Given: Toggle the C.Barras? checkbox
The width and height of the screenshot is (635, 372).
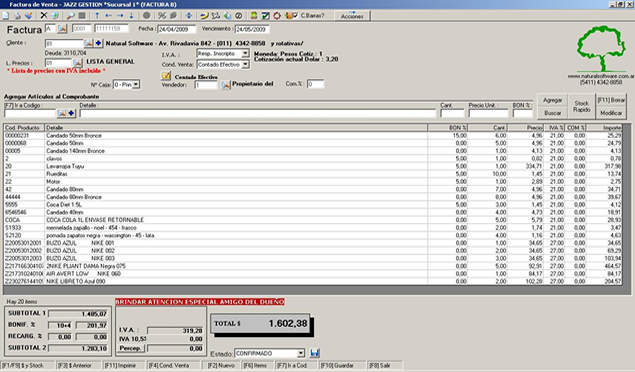Looking at the screenshot, I should point(295,15).
